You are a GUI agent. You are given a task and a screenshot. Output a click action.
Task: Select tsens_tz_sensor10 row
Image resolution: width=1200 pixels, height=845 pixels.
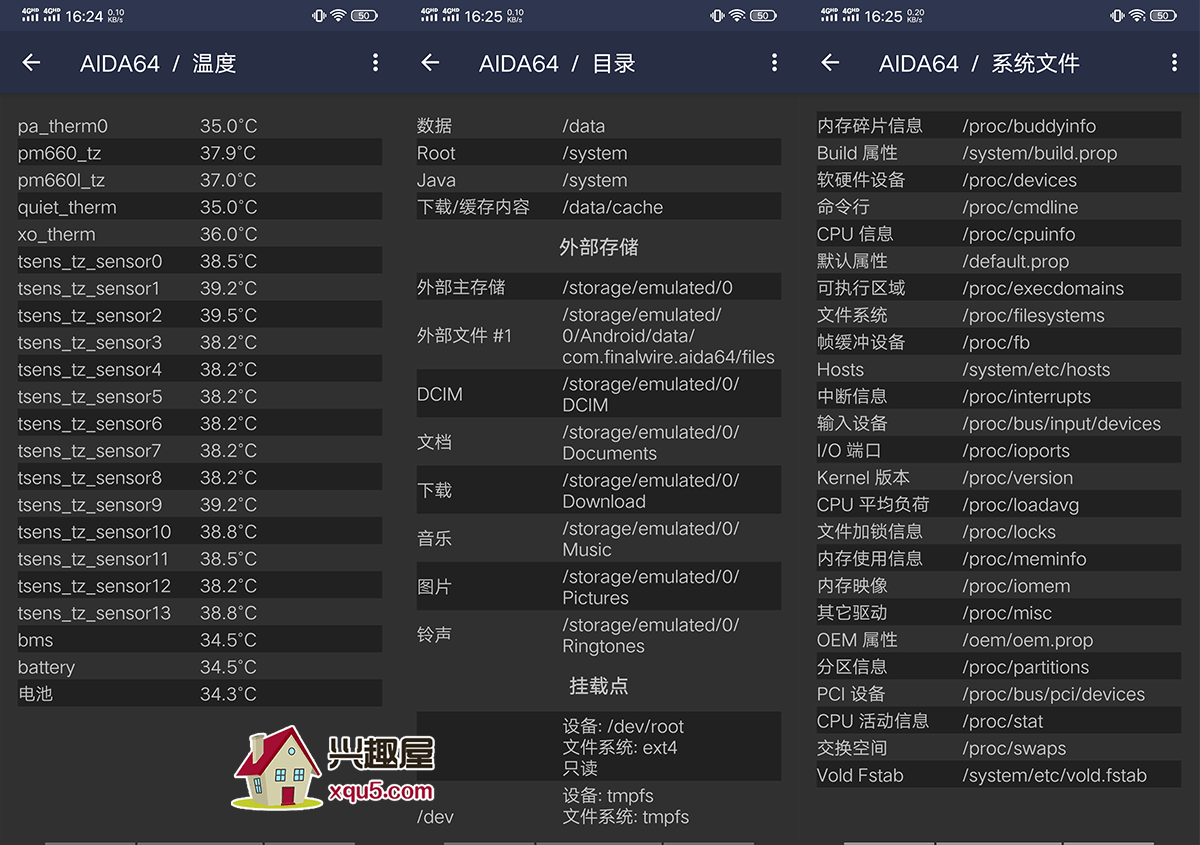pyautogui.click(x=200, y=531)
